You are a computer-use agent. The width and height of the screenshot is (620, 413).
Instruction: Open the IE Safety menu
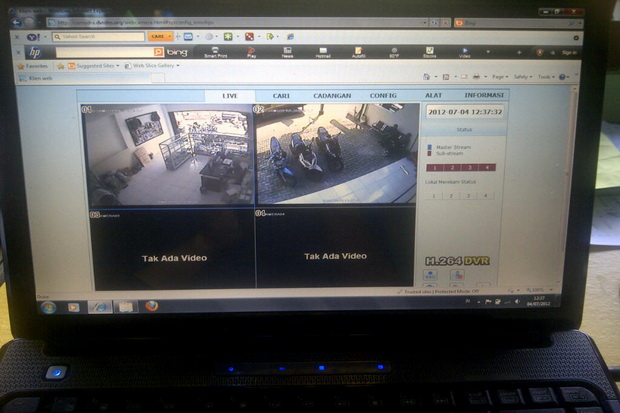(523, 77)
